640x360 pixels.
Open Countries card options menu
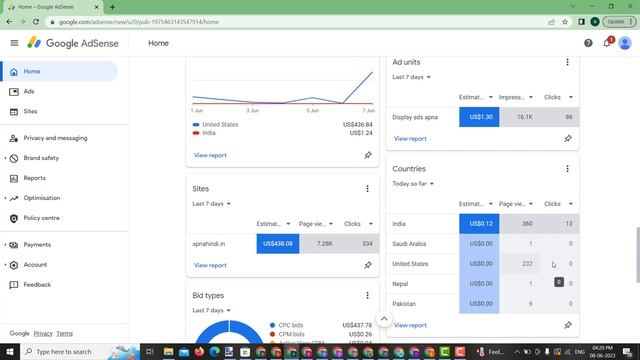point(567,169)
